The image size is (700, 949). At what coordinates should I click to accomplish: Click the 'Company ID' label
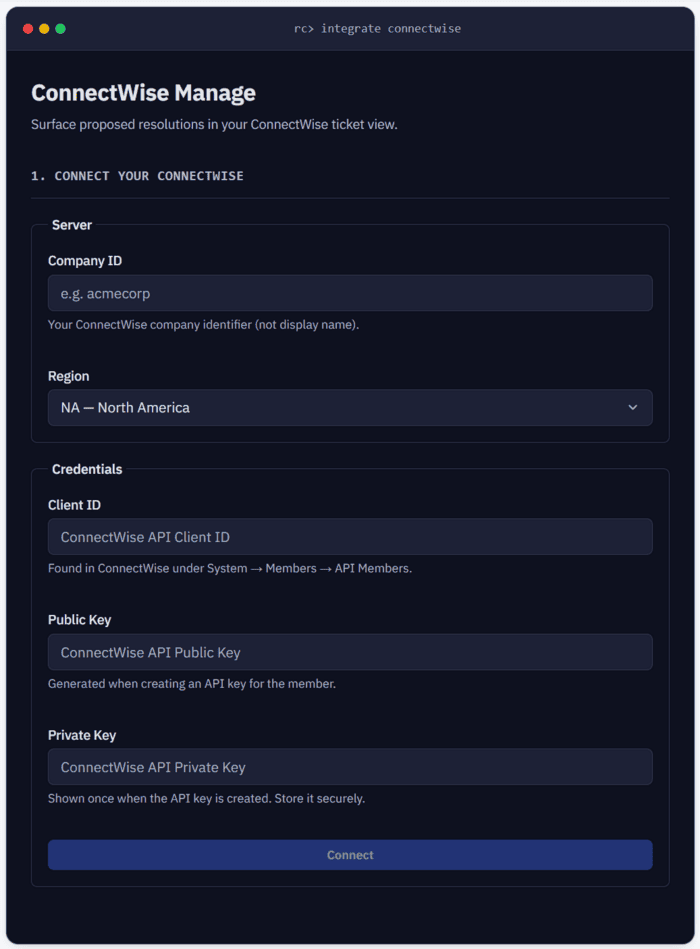[85, 261]
